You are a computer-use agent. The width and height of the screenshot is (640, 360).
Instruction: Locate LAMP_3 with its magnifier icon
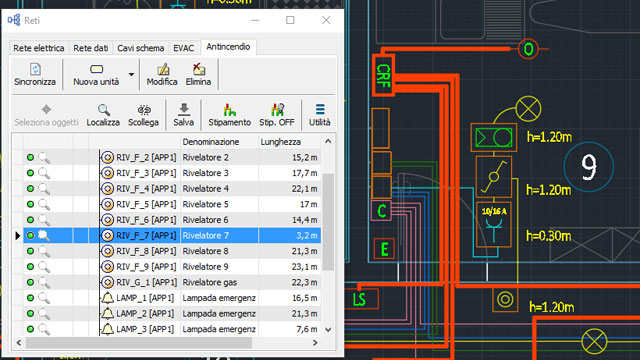click(44, 329)
